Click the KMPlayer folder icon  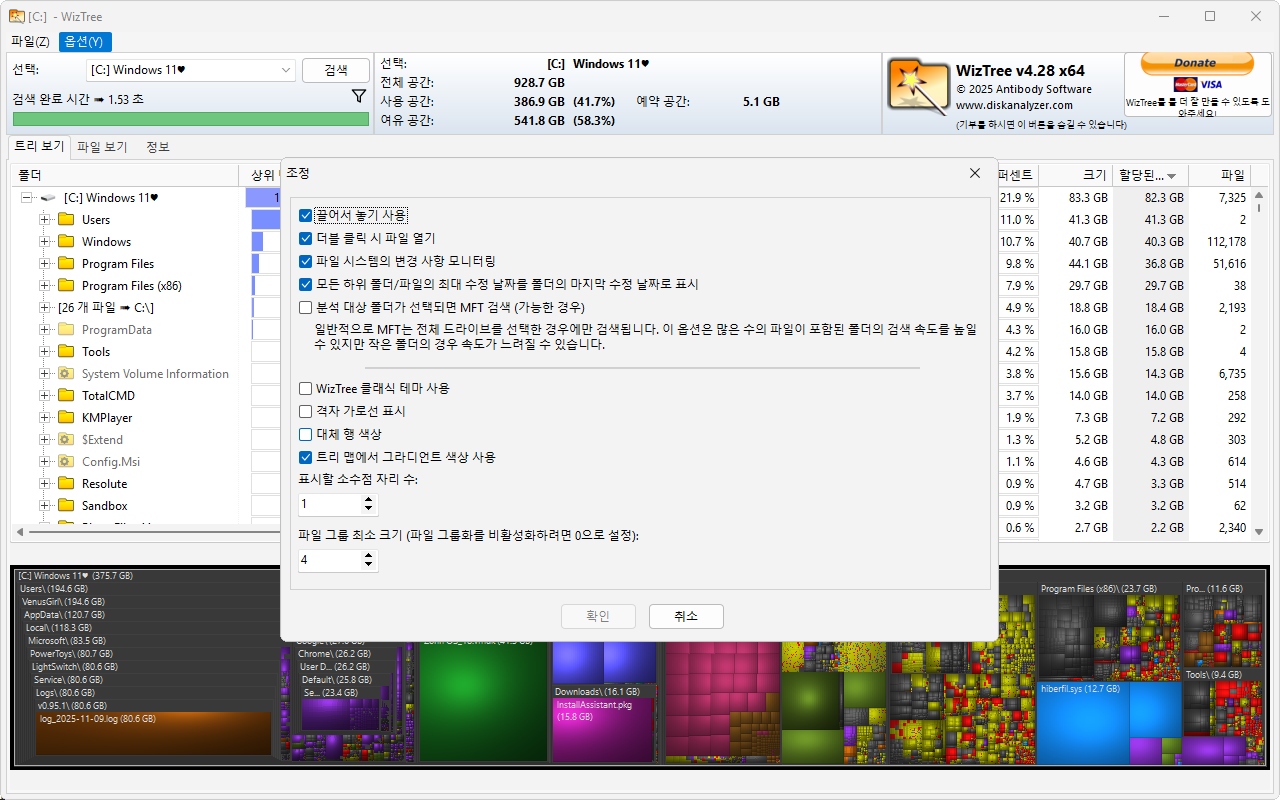(67, 418)
